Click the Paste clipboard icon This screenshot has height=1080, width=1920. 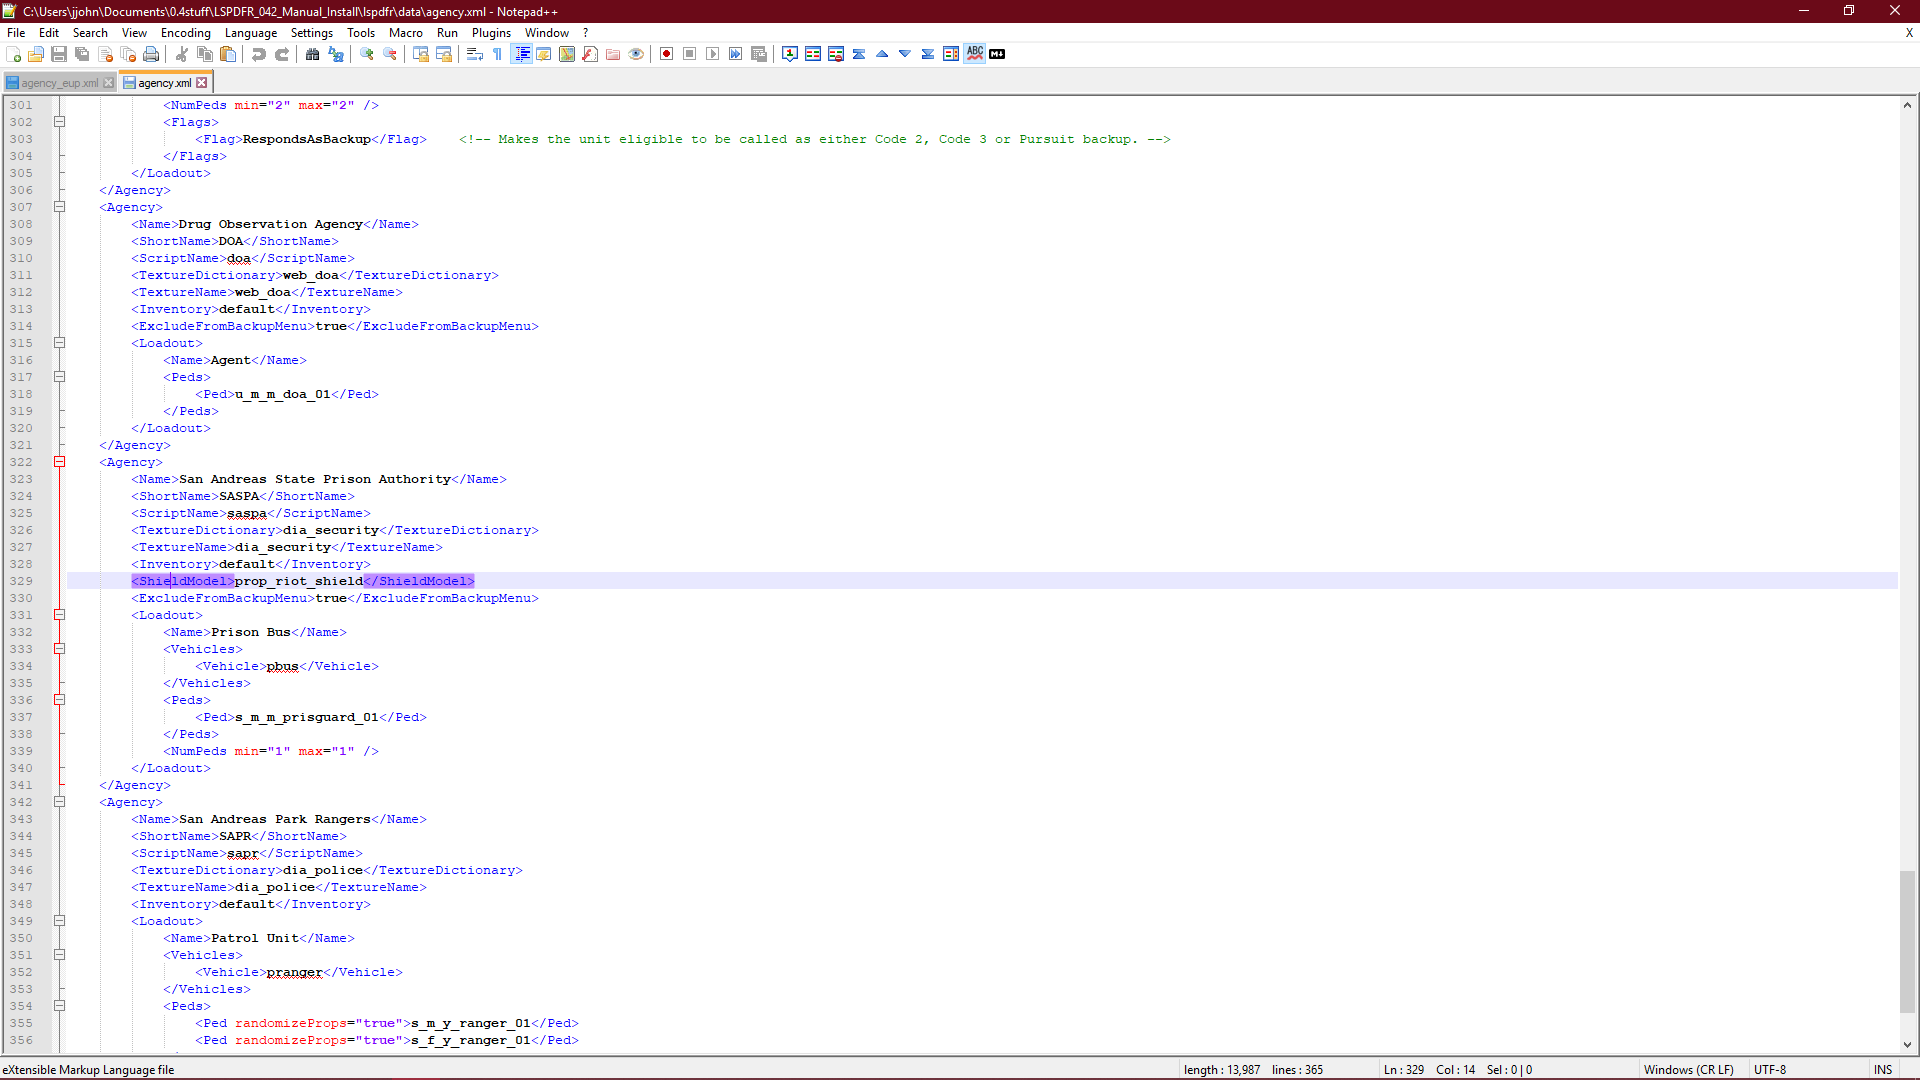coord(228,54)
